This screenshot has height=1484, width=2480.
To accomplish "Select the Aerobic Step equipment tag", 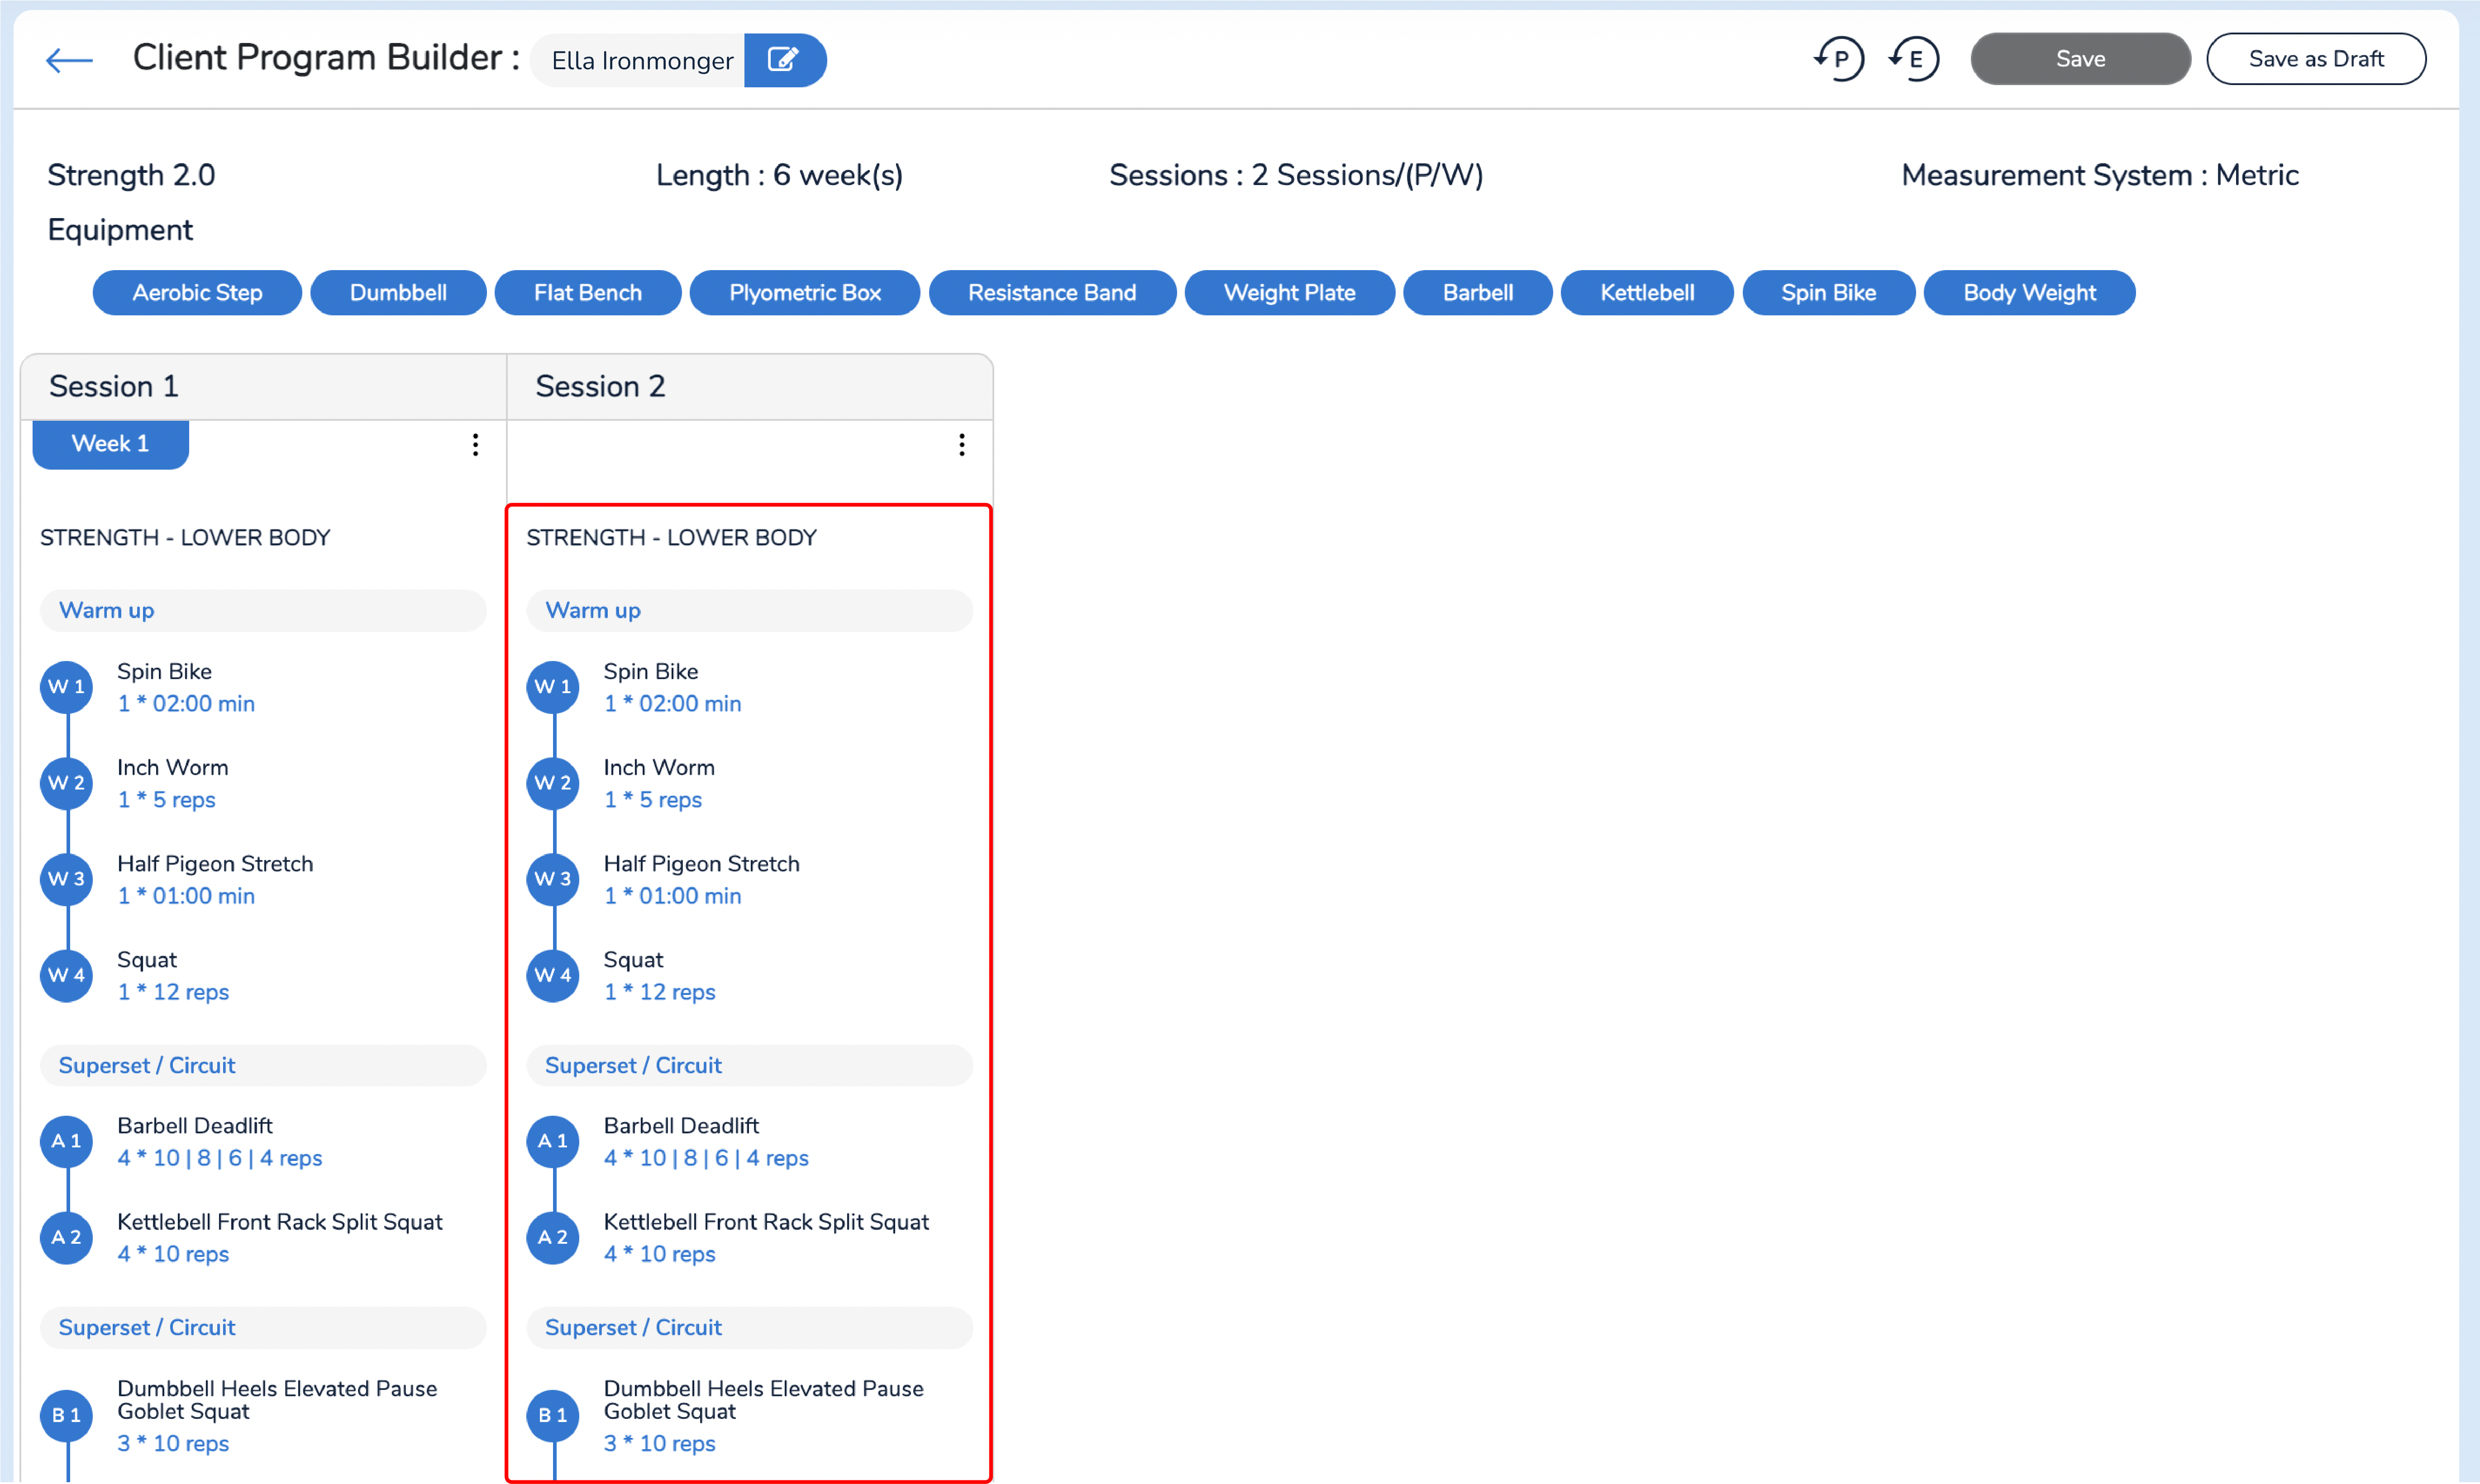I will point(197,293).
